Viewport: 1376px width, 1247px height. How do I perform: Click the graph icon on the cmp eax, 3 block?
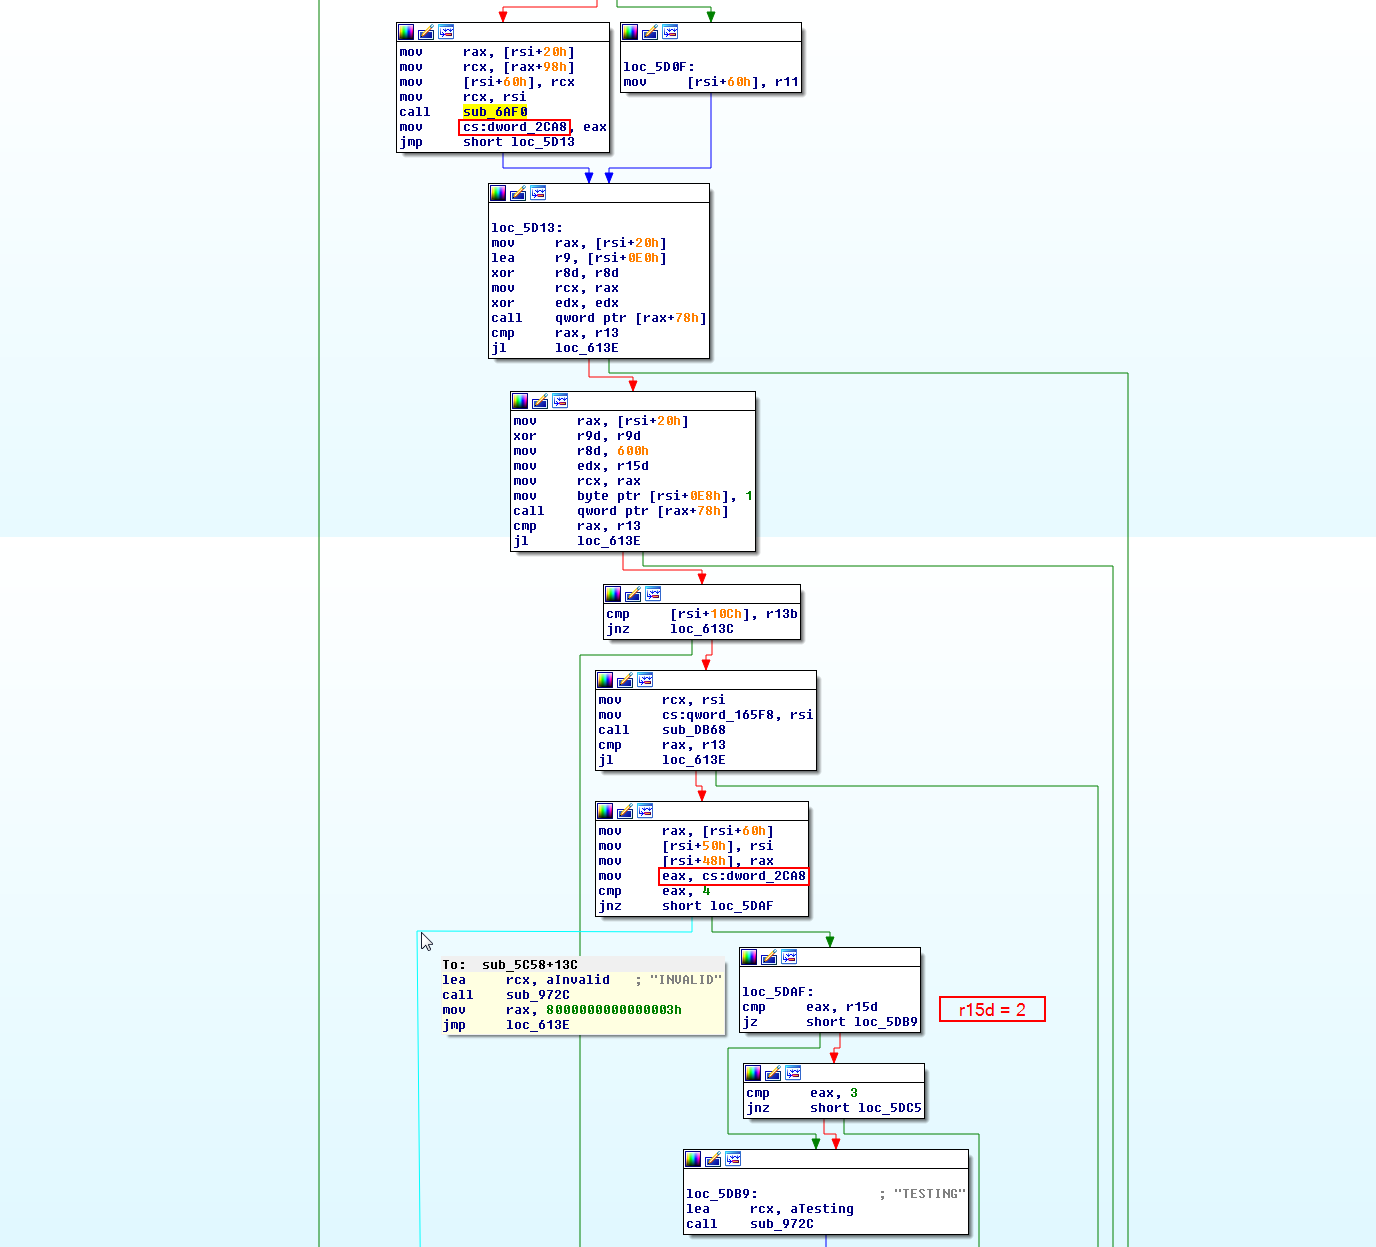point(793,1073)
